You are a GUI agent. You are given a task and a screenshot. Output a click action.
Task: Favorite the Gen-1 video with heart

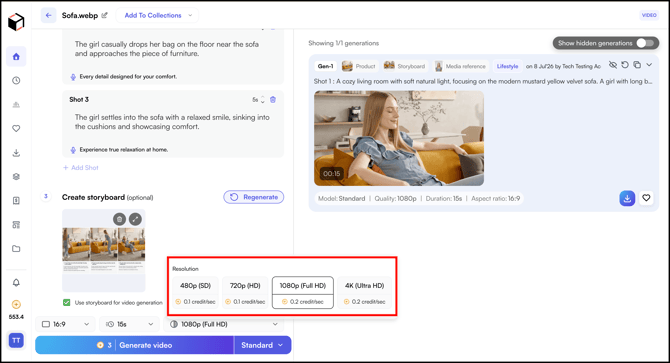646,198
